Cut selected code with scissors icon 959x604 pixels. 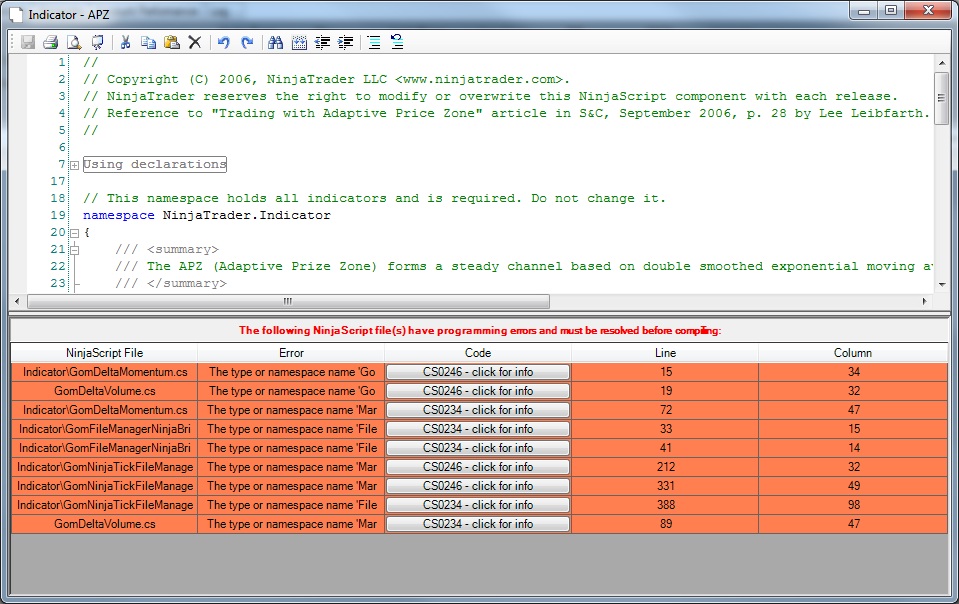125,42
